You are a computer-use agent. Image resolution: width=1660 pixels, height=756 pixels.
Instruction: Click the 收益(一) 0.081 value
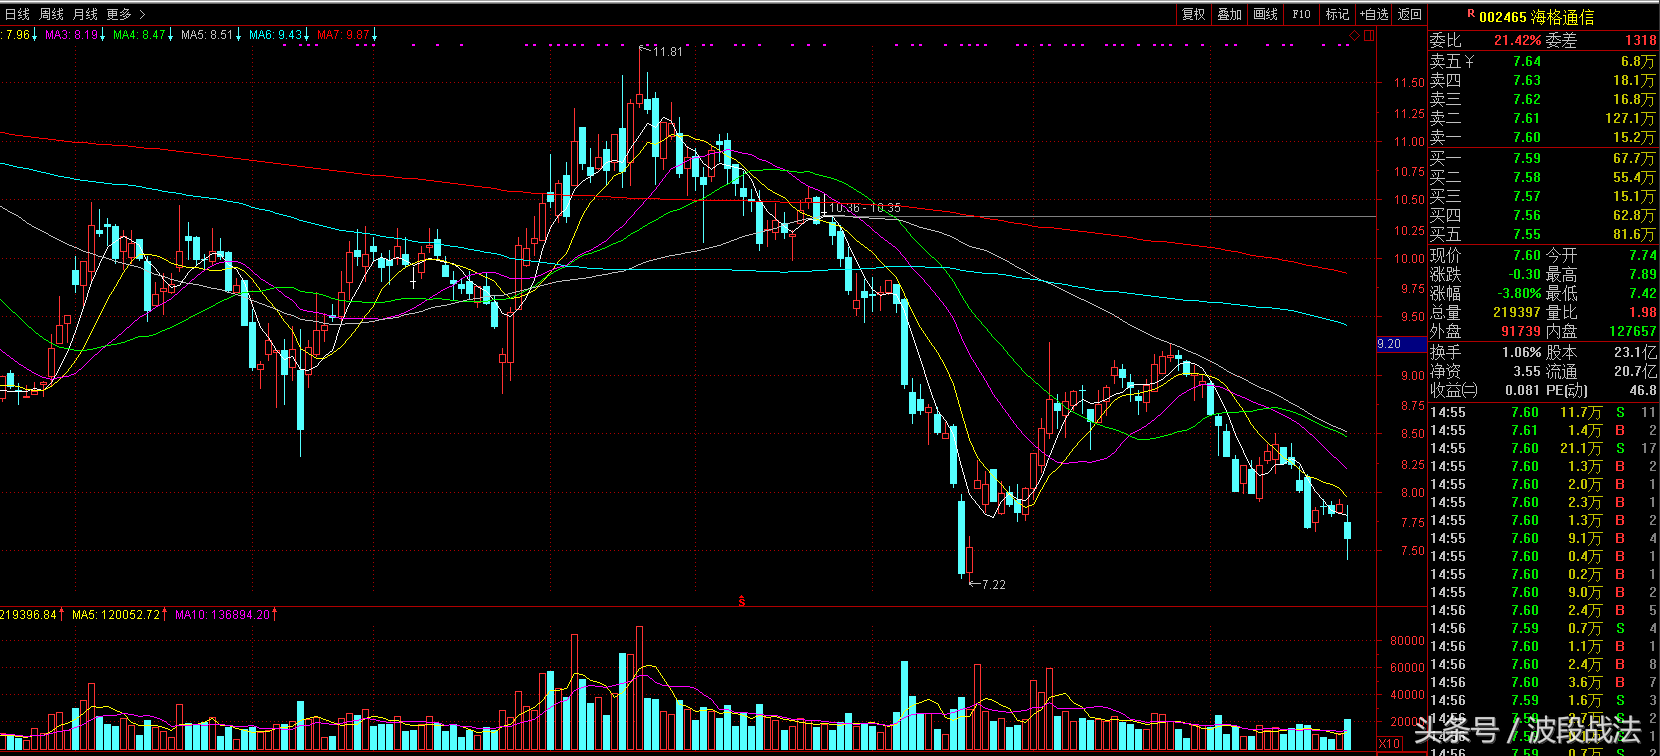1522,390
